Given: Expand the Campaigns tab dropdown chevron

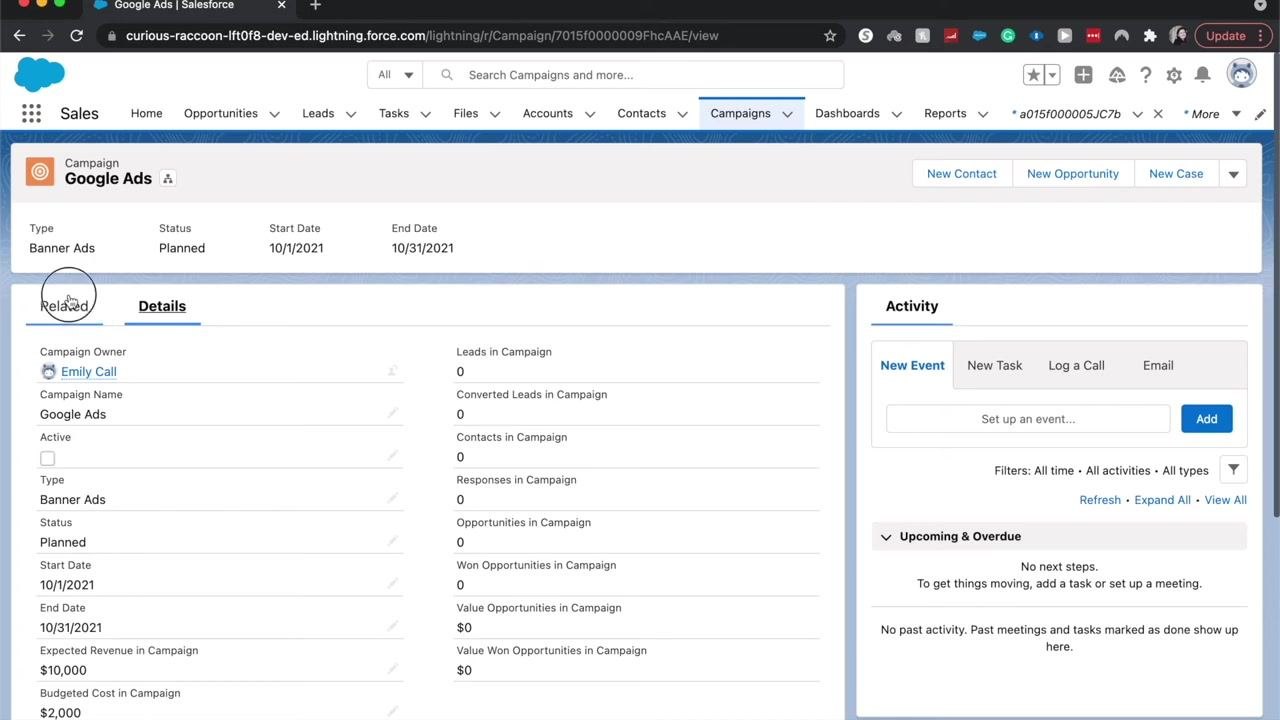Looking at the screenshot, I should [787, 114].
